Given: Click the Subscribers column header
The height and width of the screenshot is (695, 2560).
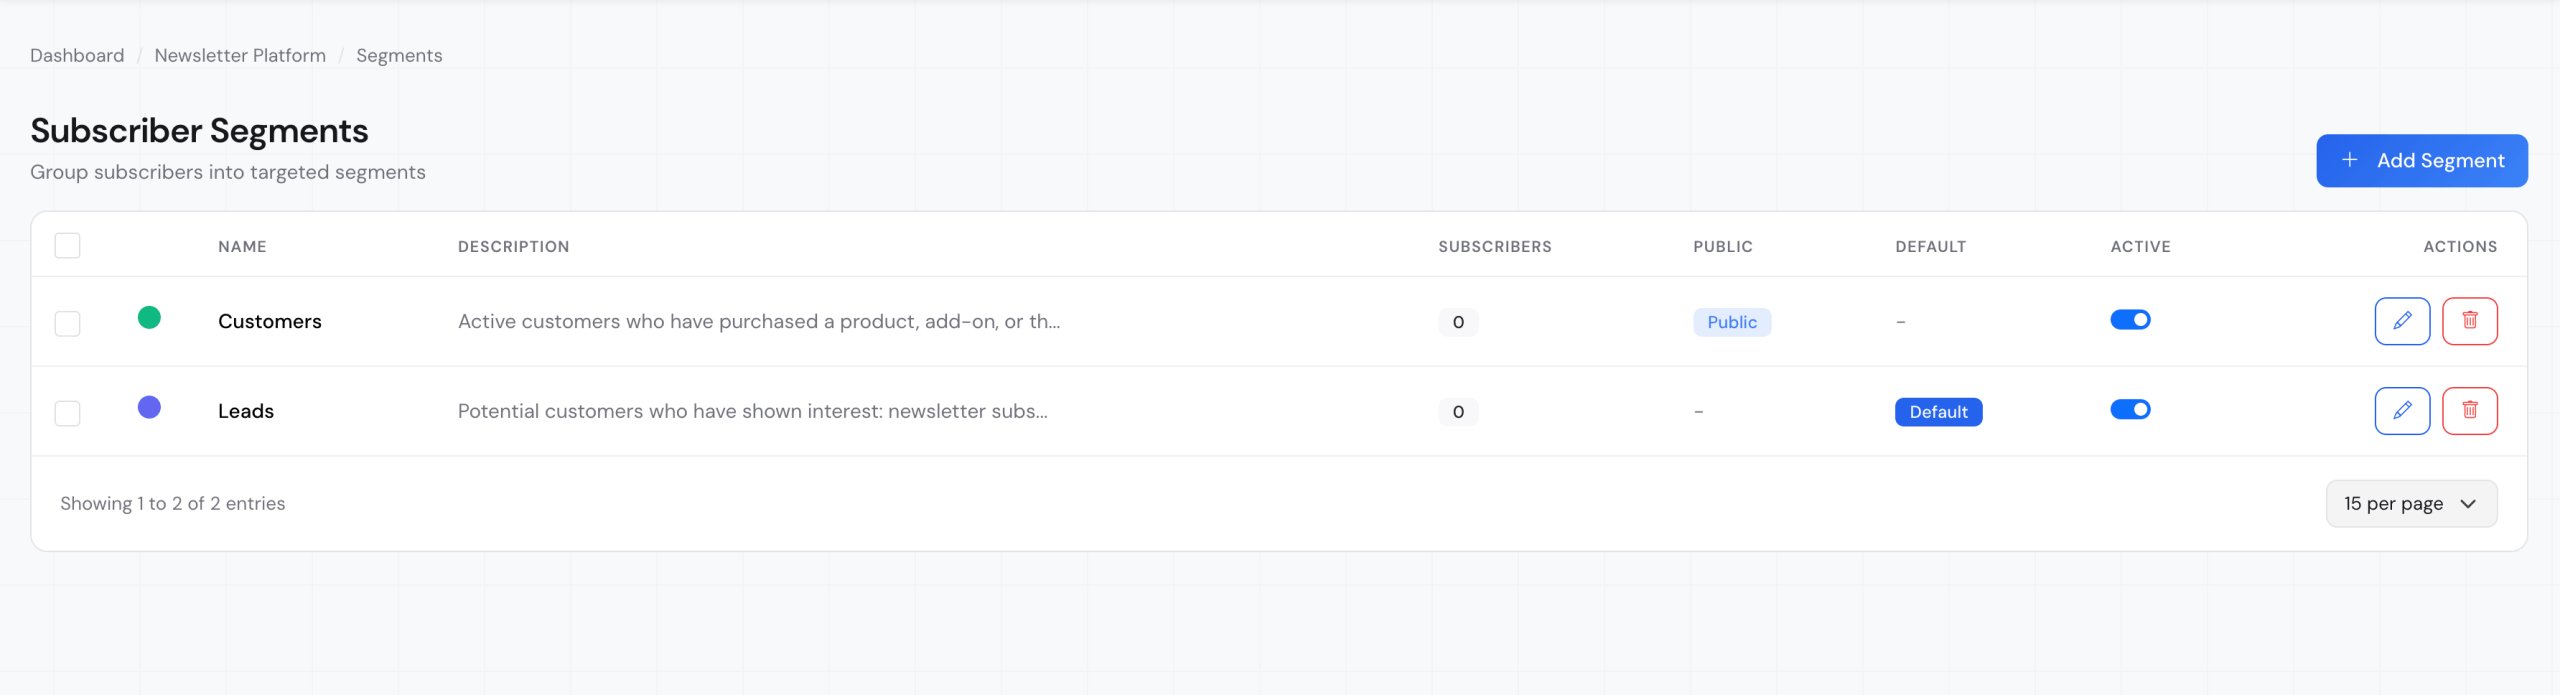Looking at the screenshot, I should point(1494,247).
